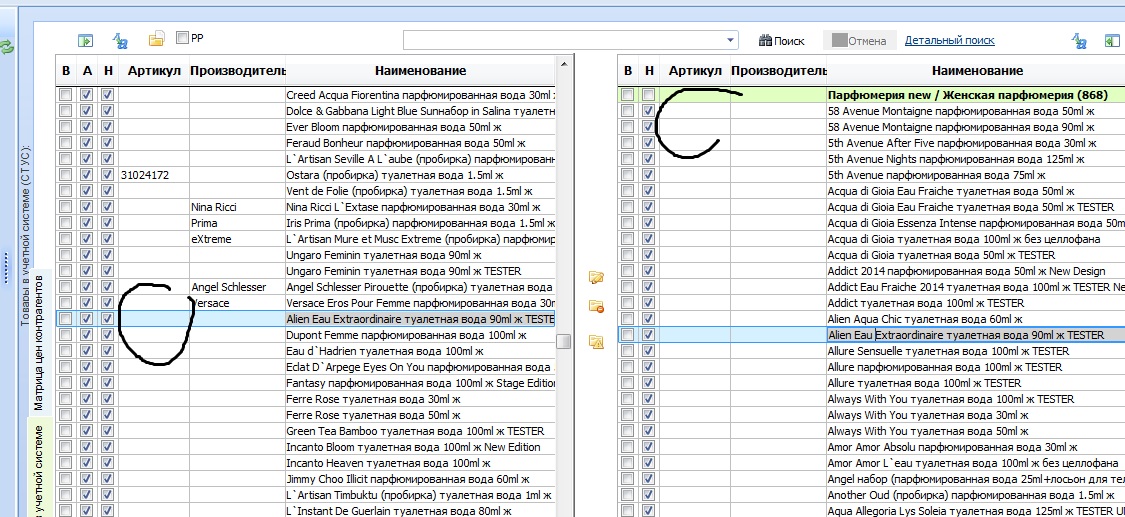Click the folder with red mark icon between panels
This screenshot has height=517, width=1125.
click(596, 306)
